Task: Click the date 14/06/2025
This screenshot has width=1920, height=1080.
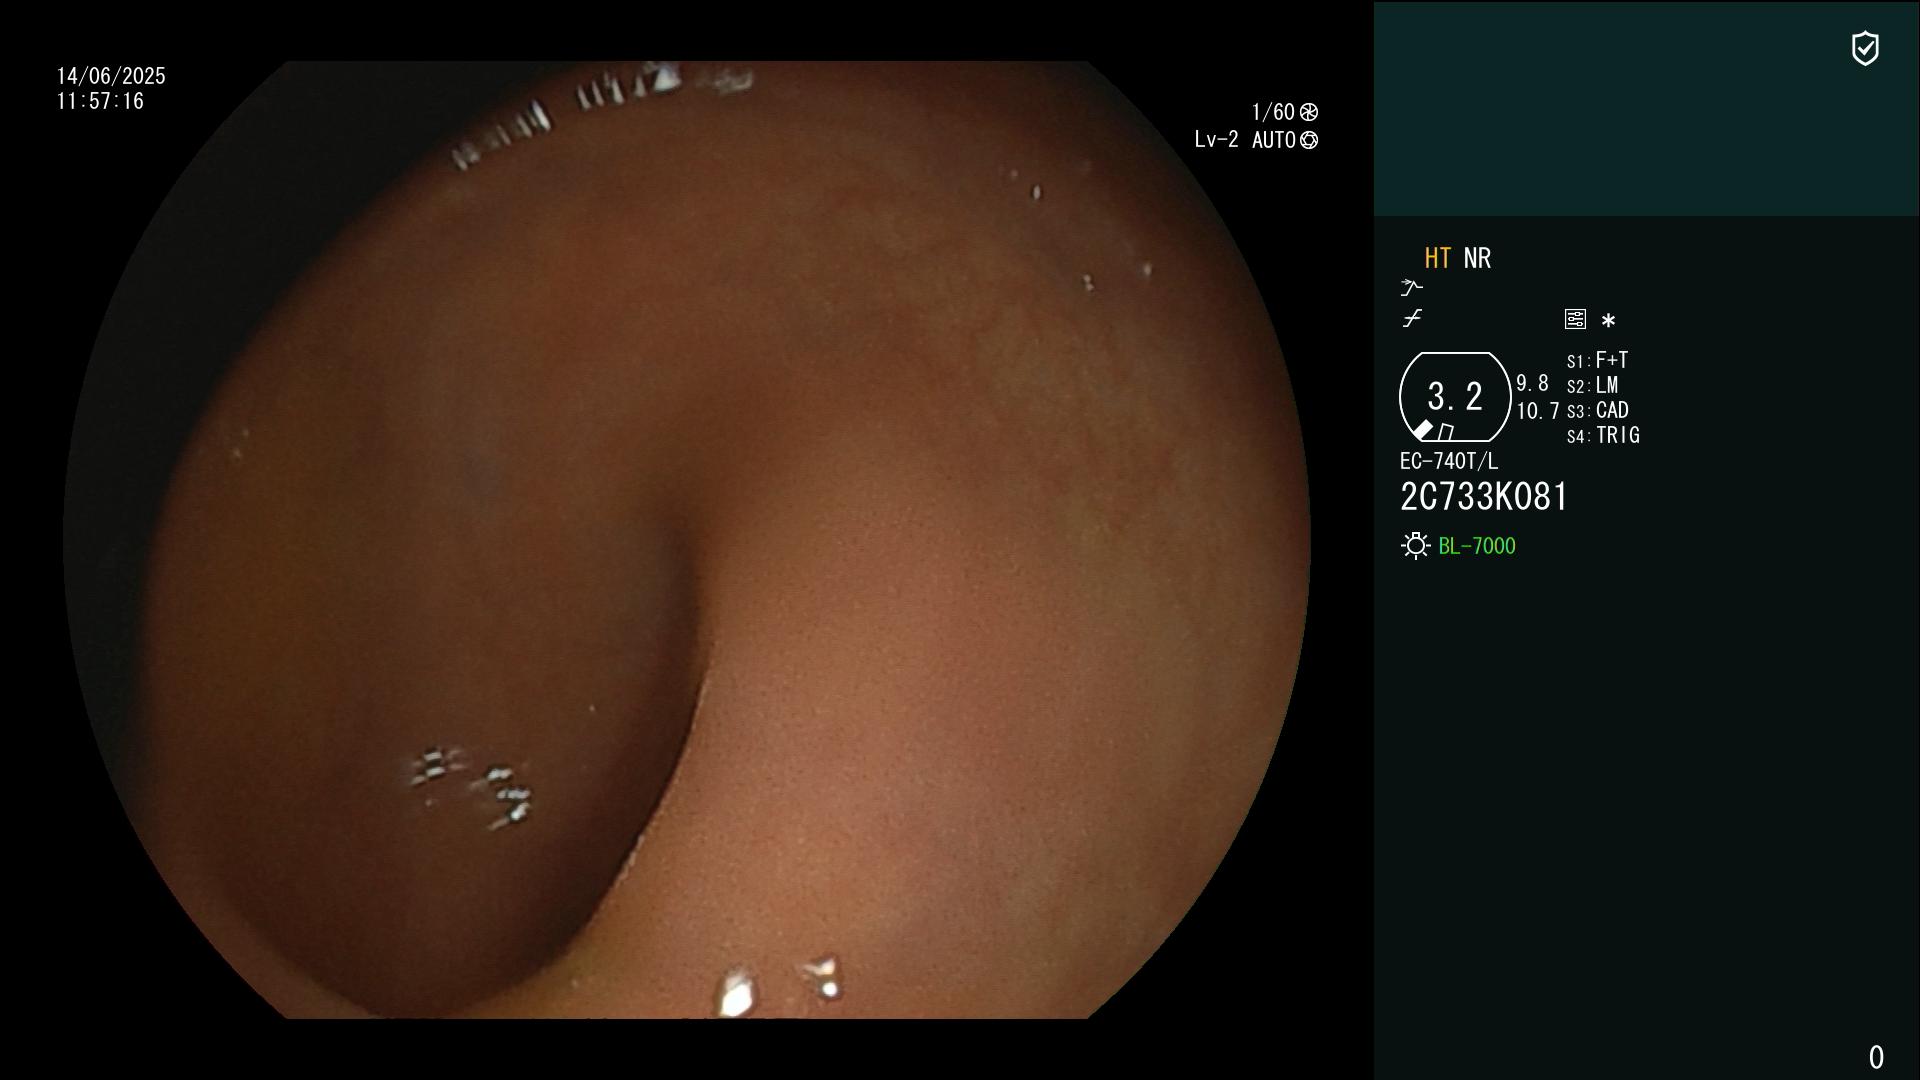Action: [x=111, y=76]
